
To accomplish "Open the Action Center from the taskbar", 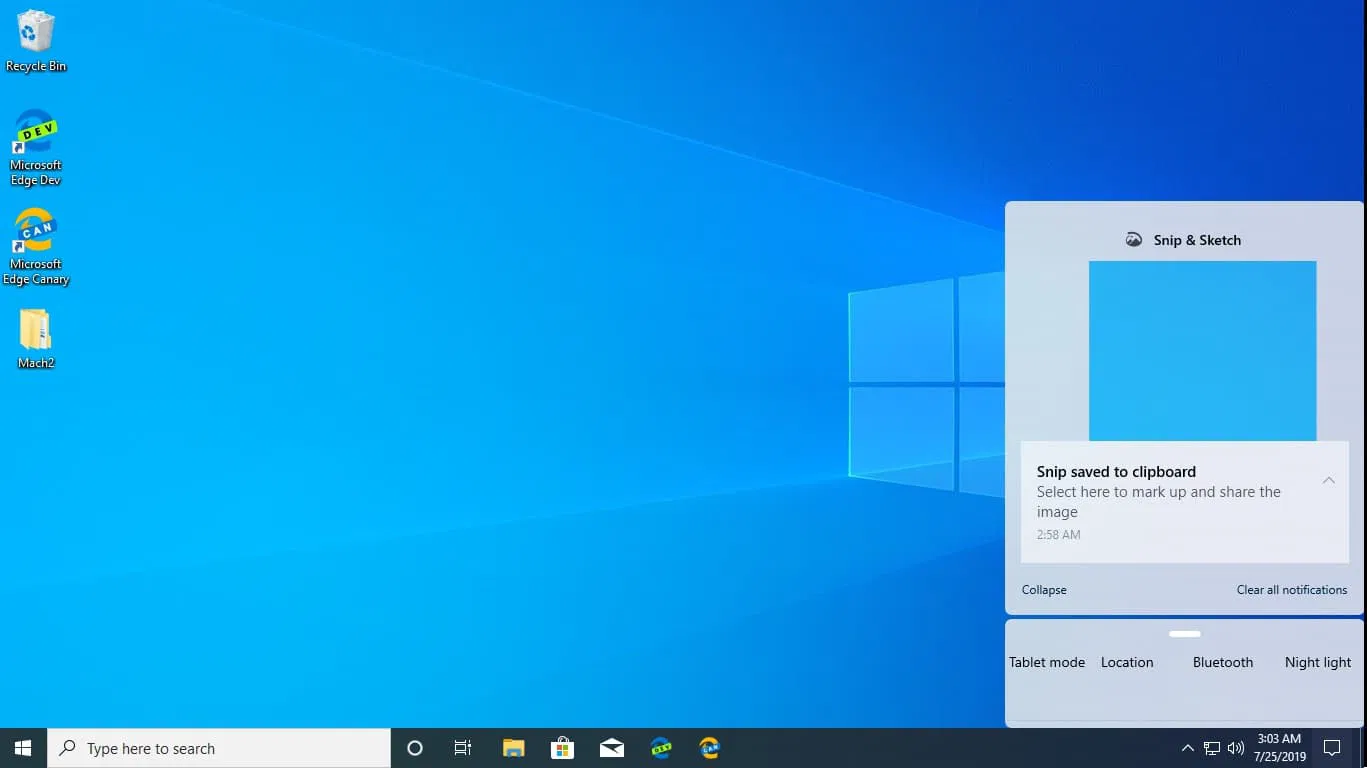I will 1332,747.
